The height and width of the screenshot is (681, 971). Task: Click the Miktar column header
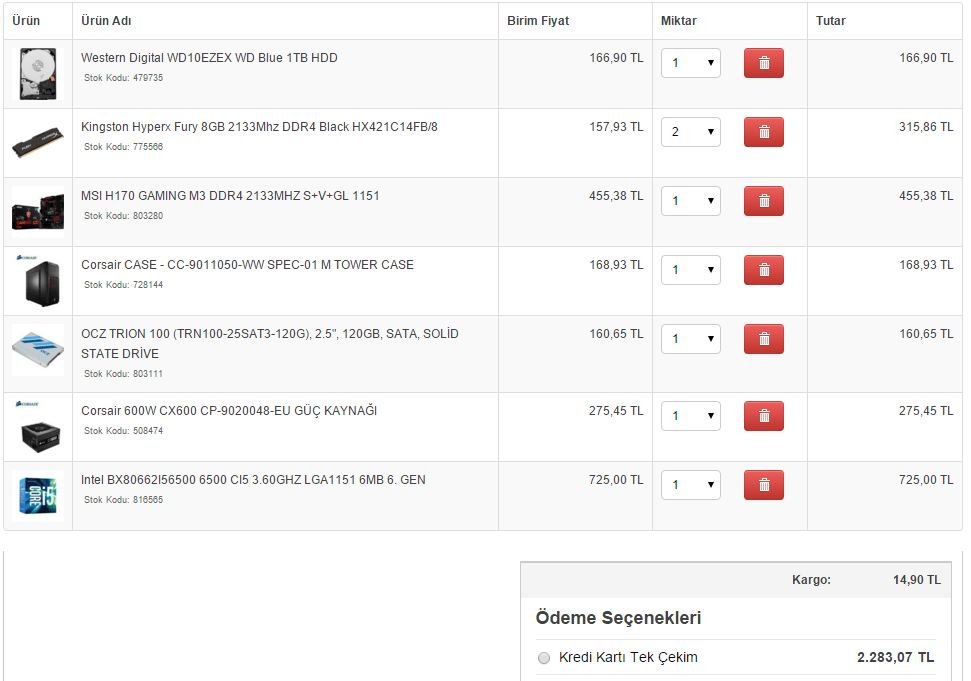coord(679,21)
